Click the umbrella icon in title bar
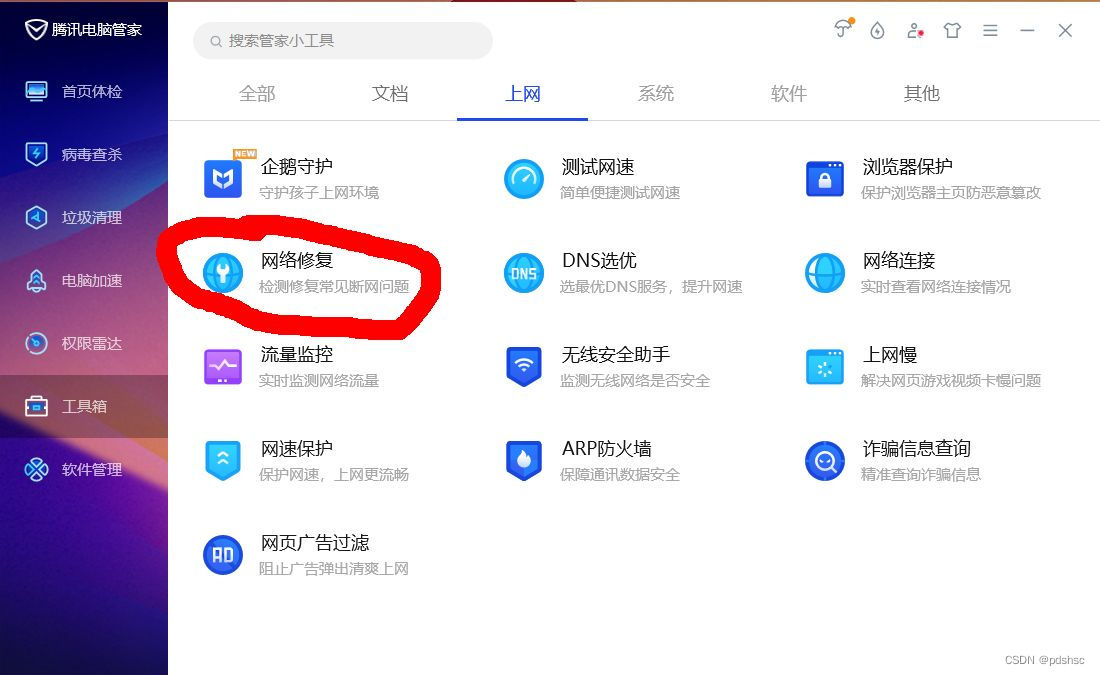1100x675 pixels. [x=843, y=29]
